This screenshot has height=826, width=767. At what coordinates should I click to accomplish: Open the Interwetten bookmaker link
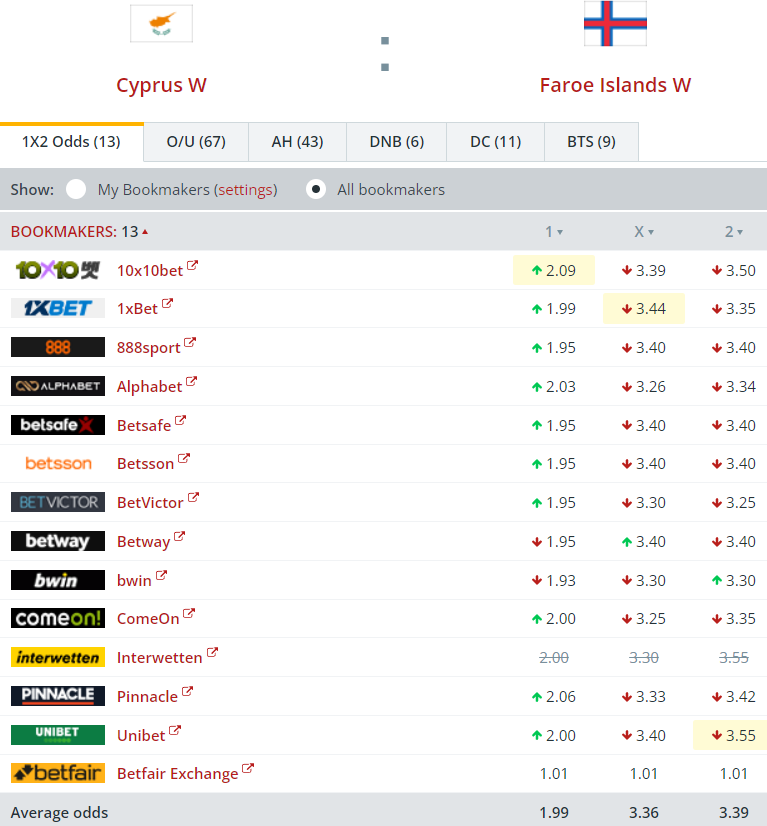(160, 658)
